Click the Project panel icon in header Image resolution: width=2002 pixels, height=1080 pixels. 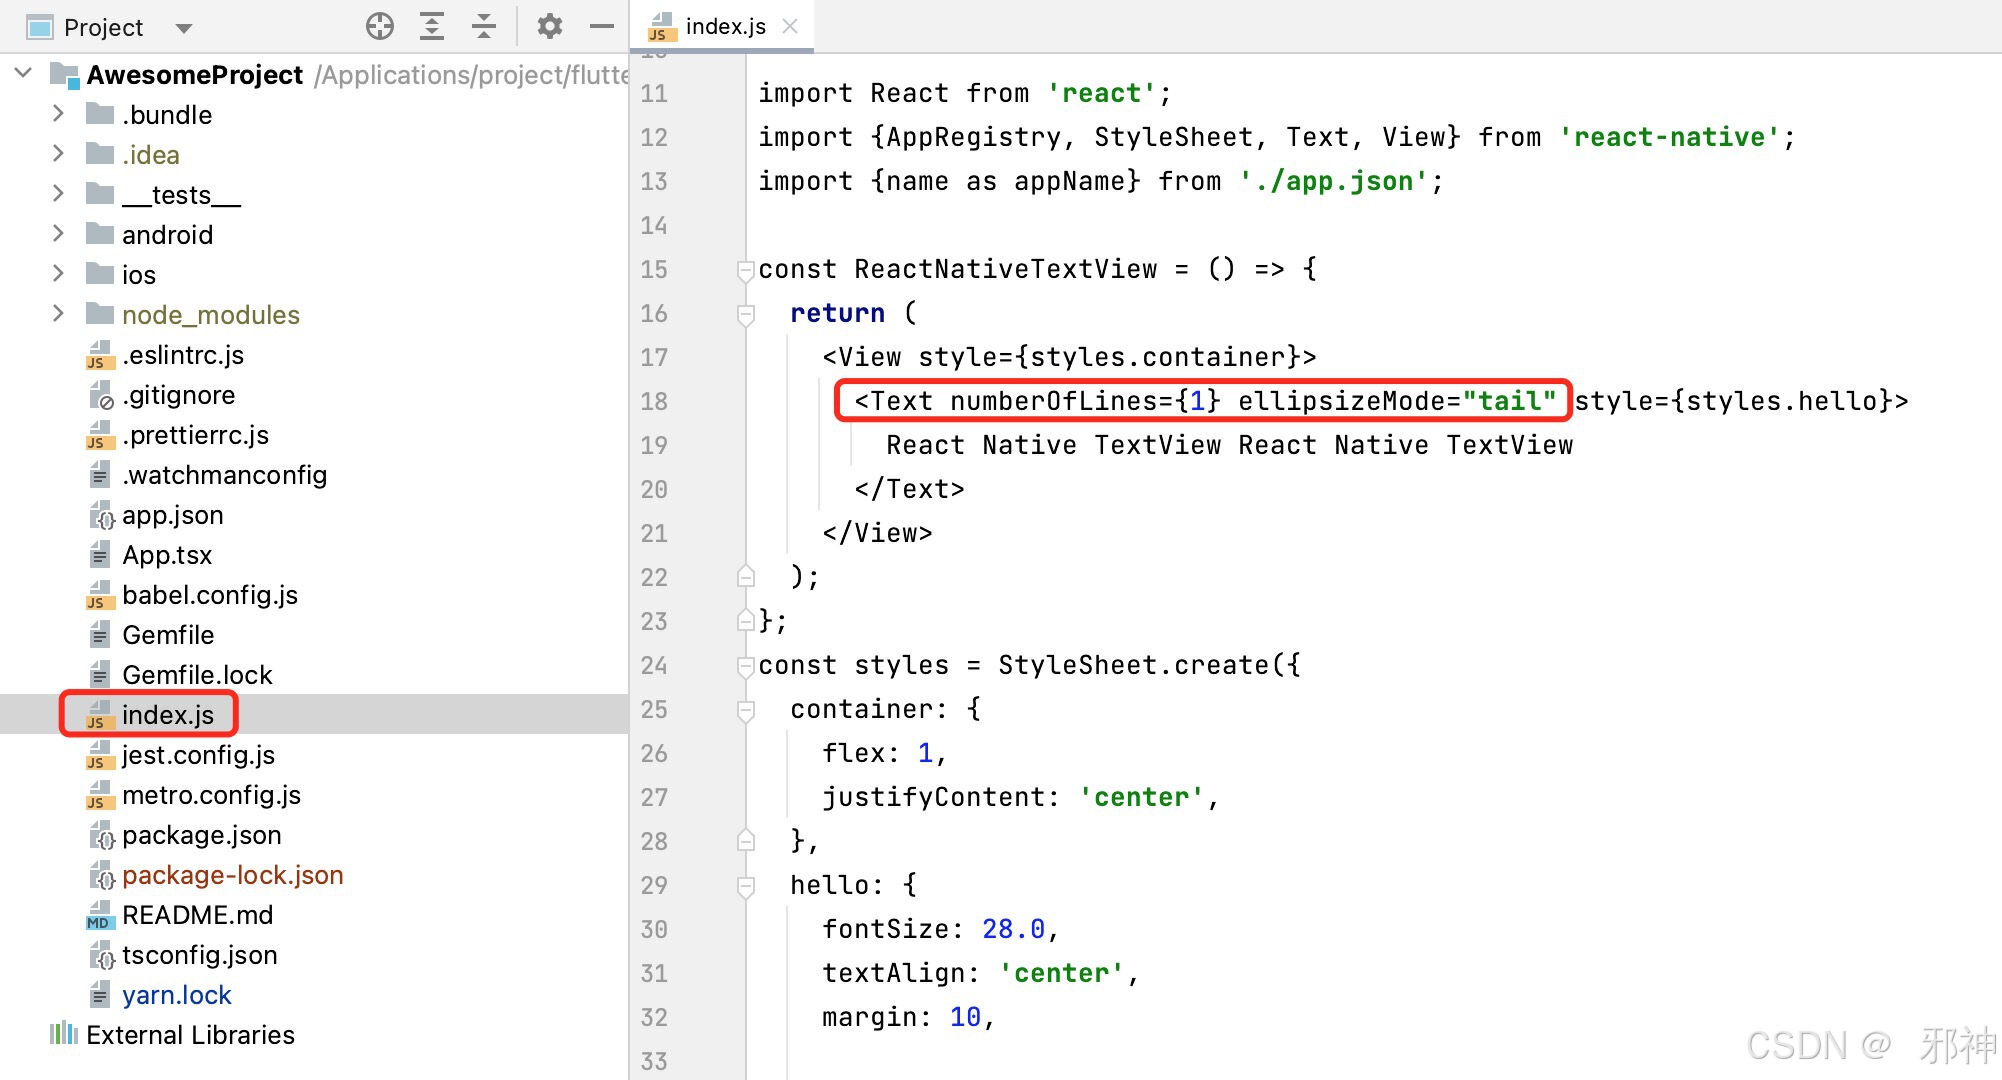click(x=40, y=27)
